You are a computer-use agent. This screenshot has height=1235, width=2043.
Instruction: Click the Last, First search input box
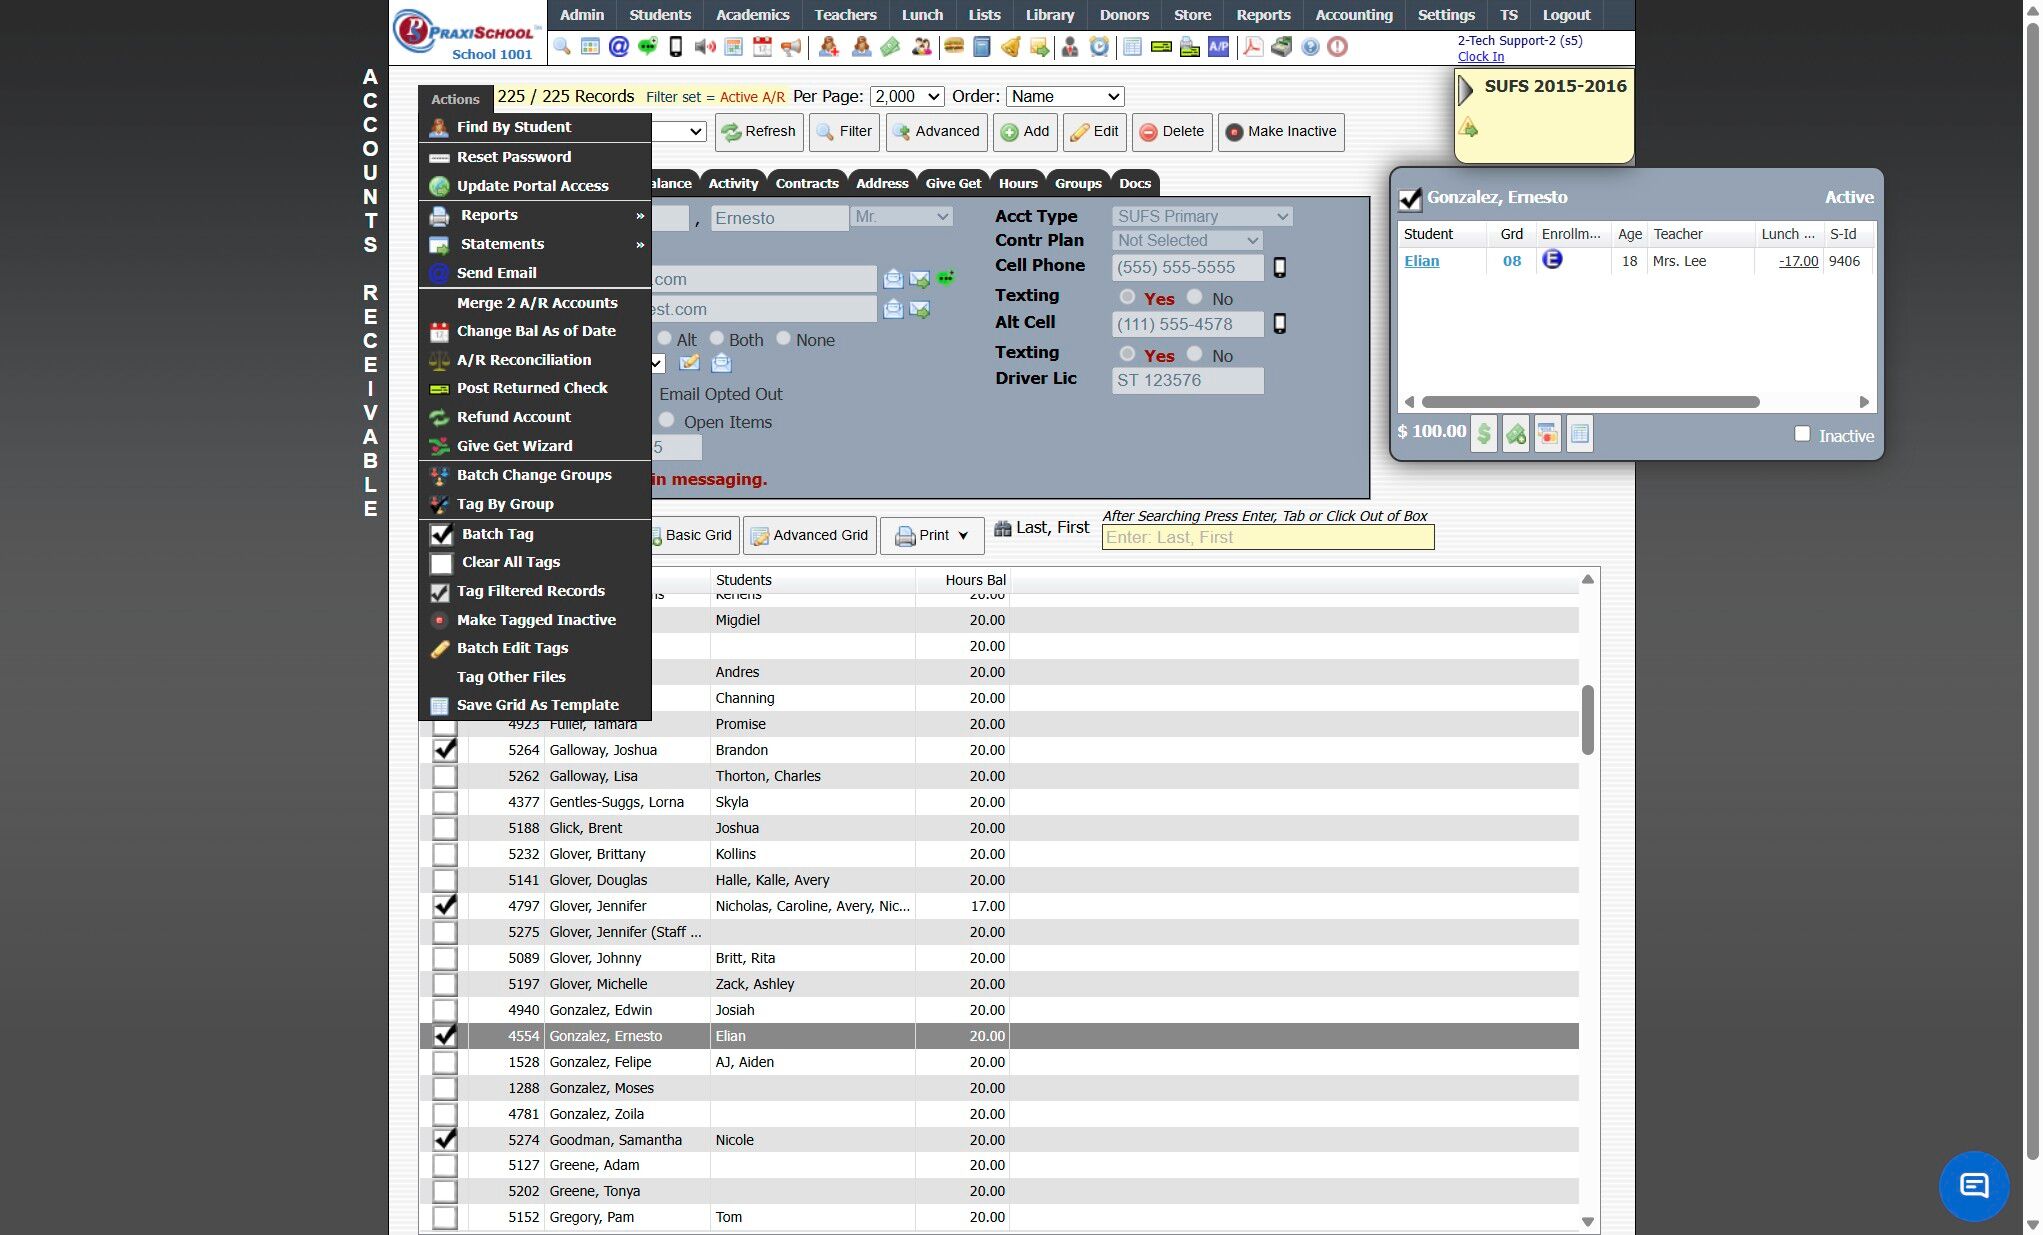pyautogui.click(x=1267, y=537)
